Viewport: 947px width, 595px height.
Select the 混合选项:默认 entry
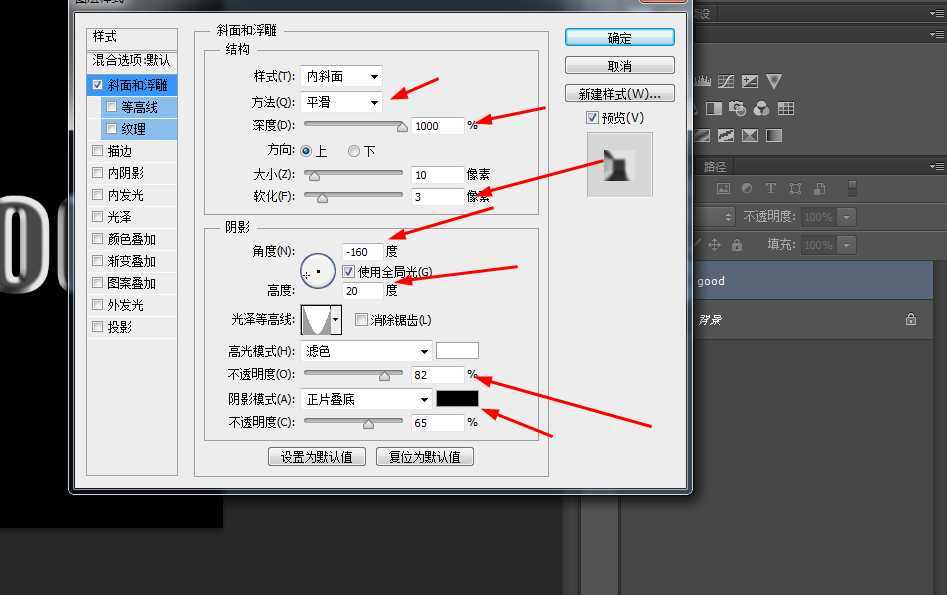pos(131,62)
